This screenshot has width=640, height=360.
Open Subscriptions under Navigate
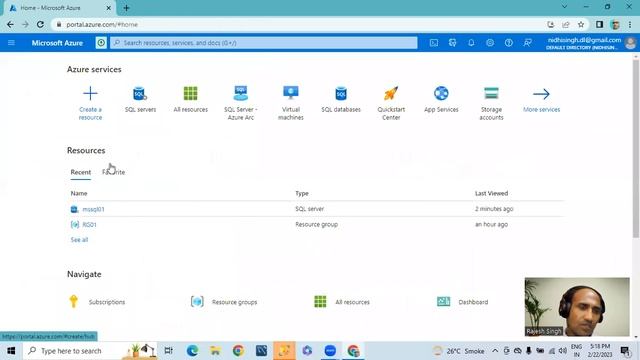tap(97, 302)
